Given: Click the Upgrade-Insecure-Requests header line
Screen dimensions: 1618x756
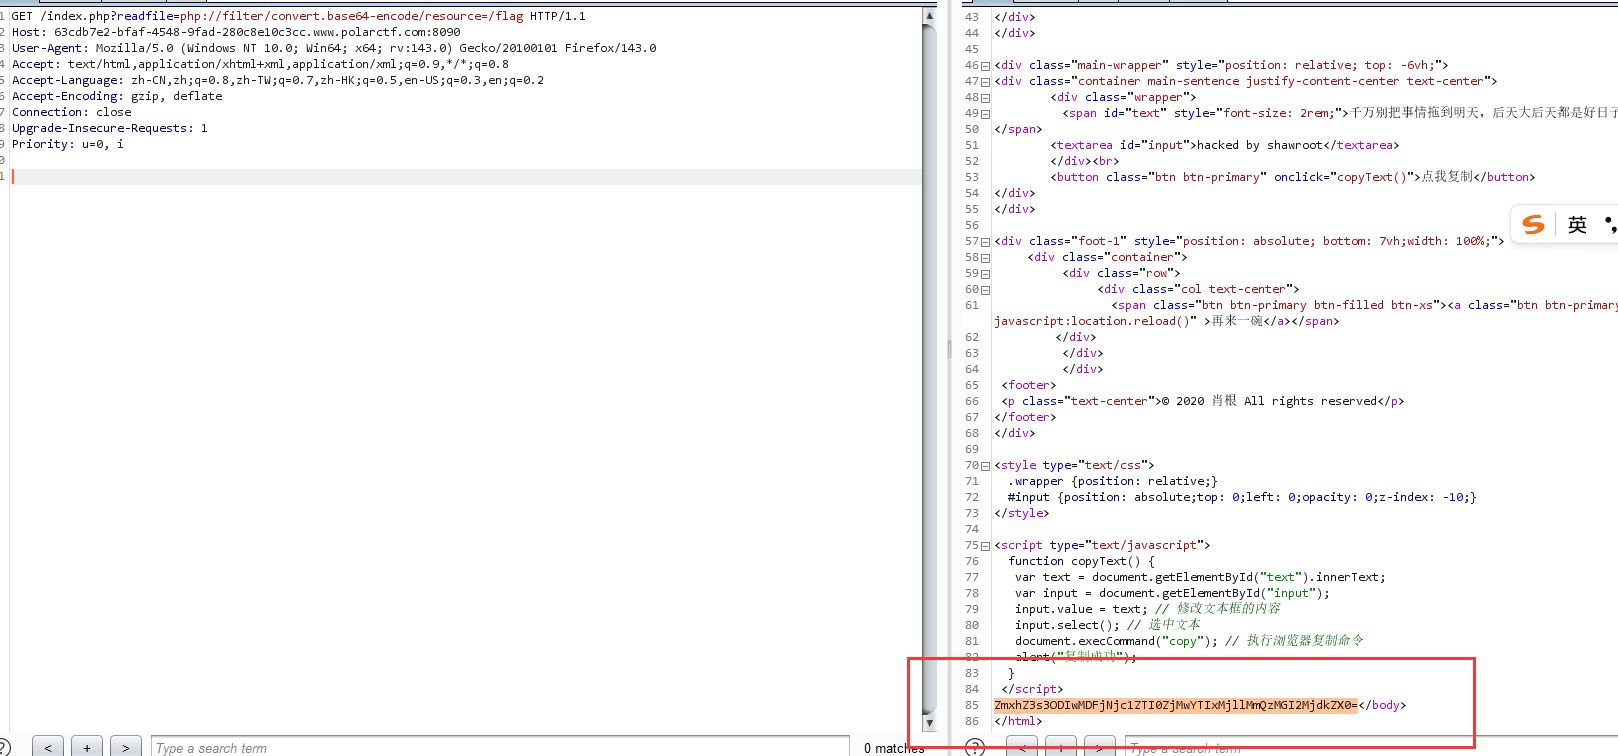Looking at the screenshot, I should coord(110,128).
